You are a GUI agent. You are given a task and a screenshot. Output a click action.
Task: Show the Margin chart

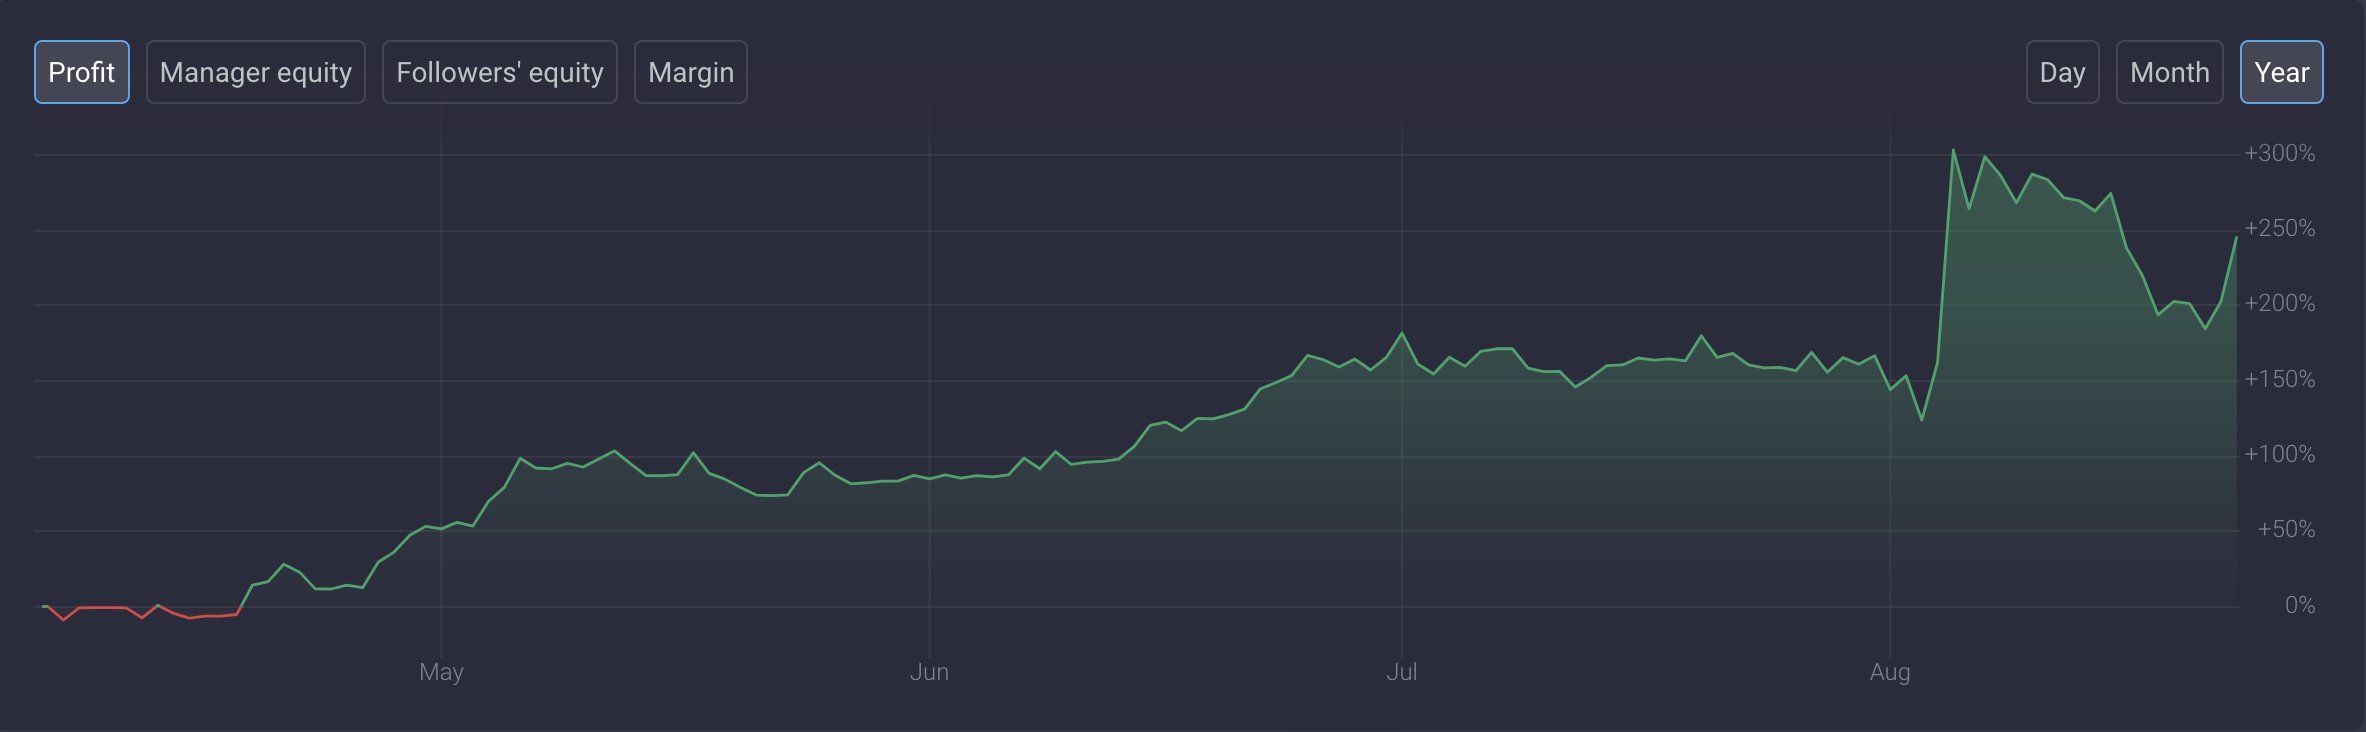pos(691,72)
